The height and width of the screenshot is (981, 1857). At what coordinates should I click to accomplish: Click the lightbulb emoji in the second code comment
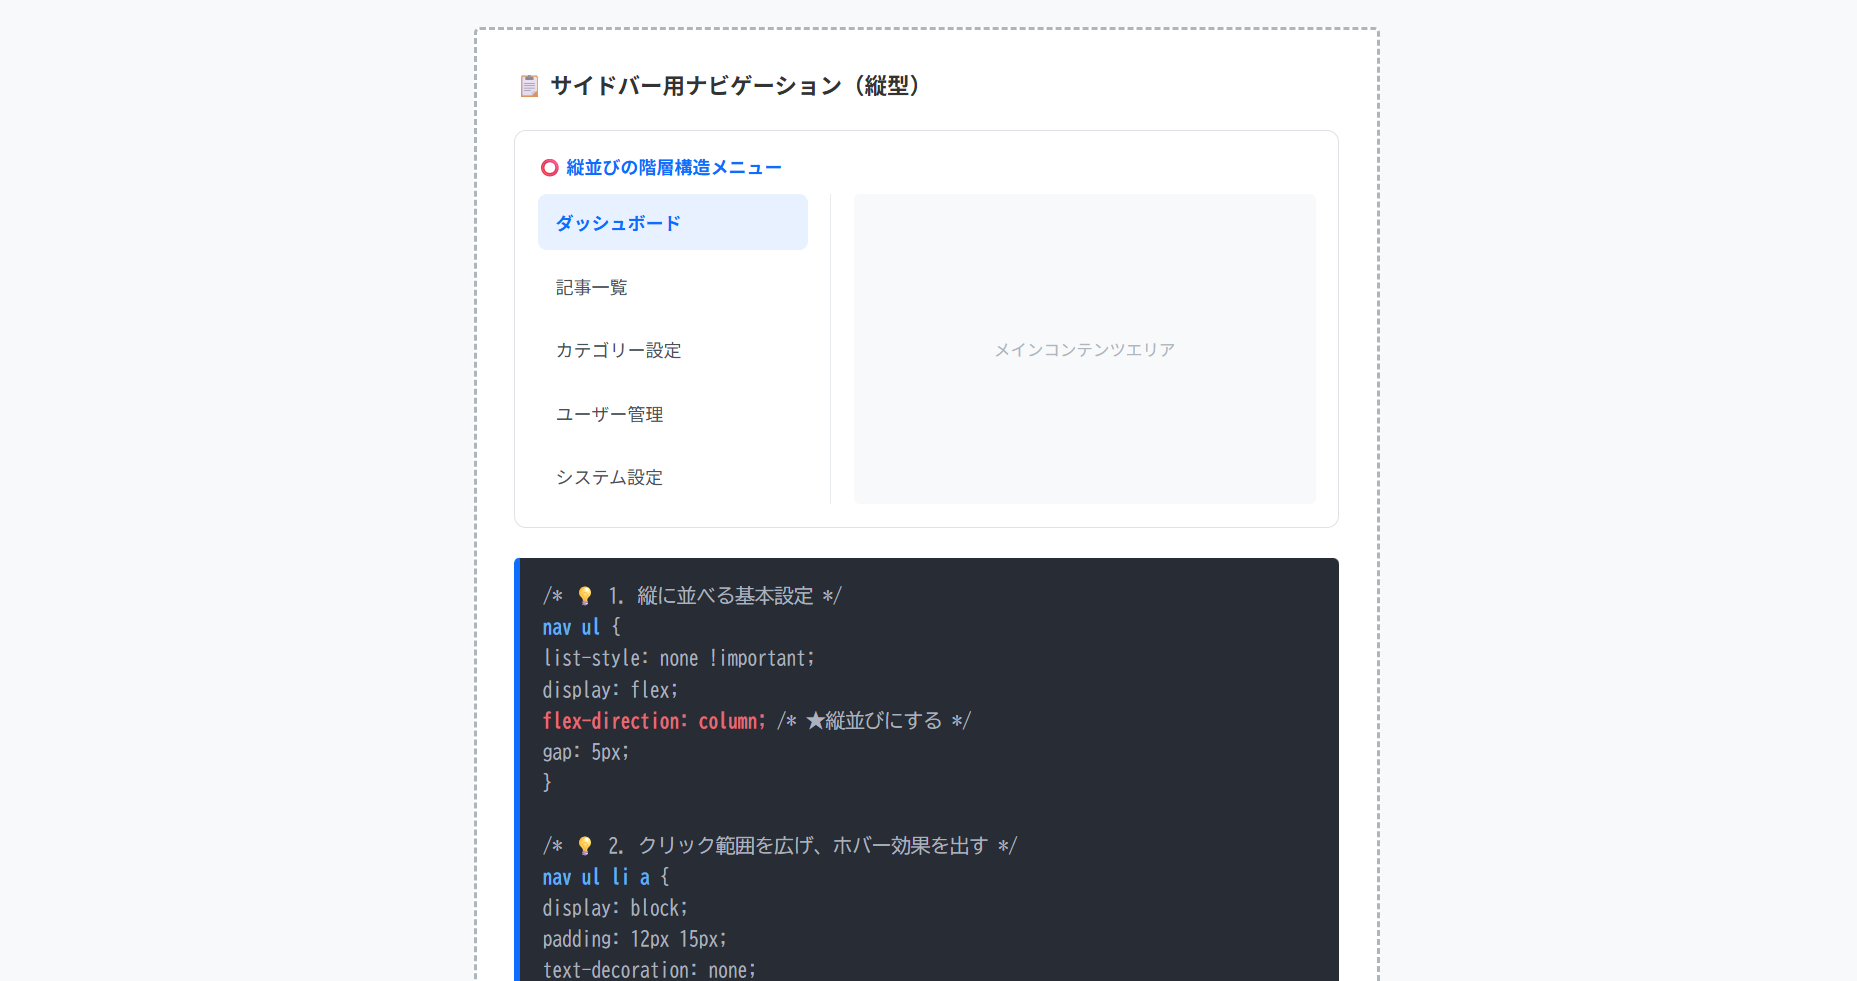583,845
